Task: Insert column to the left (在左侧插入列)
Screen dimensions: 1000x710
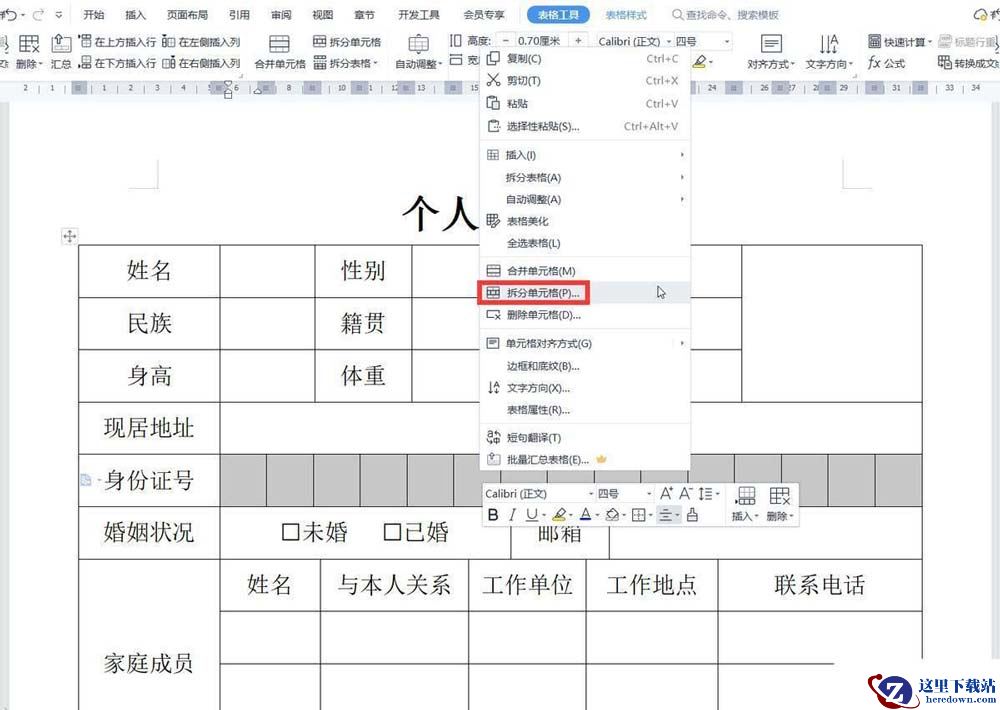Action: pos(201,42)
